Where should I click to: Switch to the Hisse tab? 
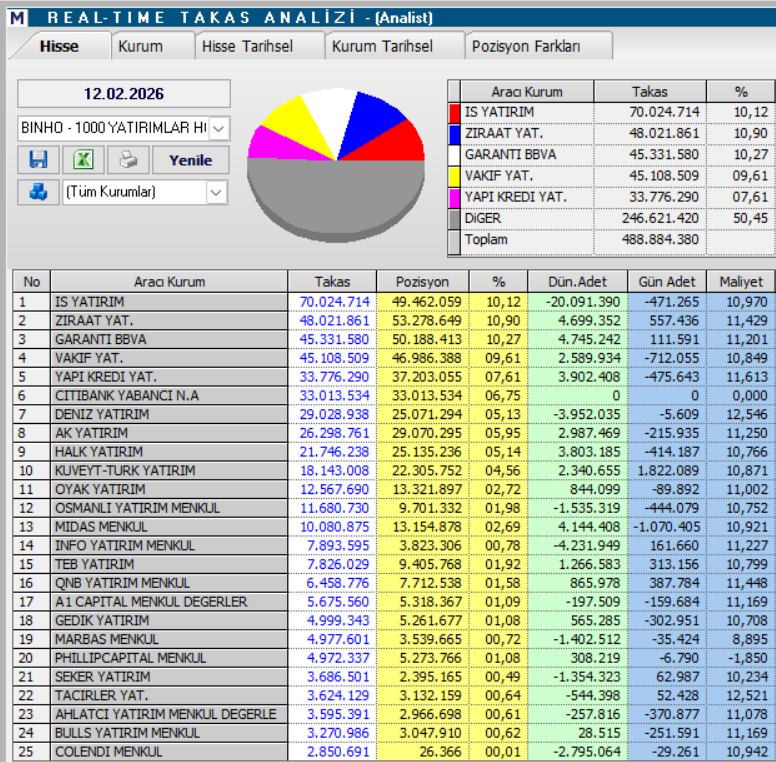(59, 46)
